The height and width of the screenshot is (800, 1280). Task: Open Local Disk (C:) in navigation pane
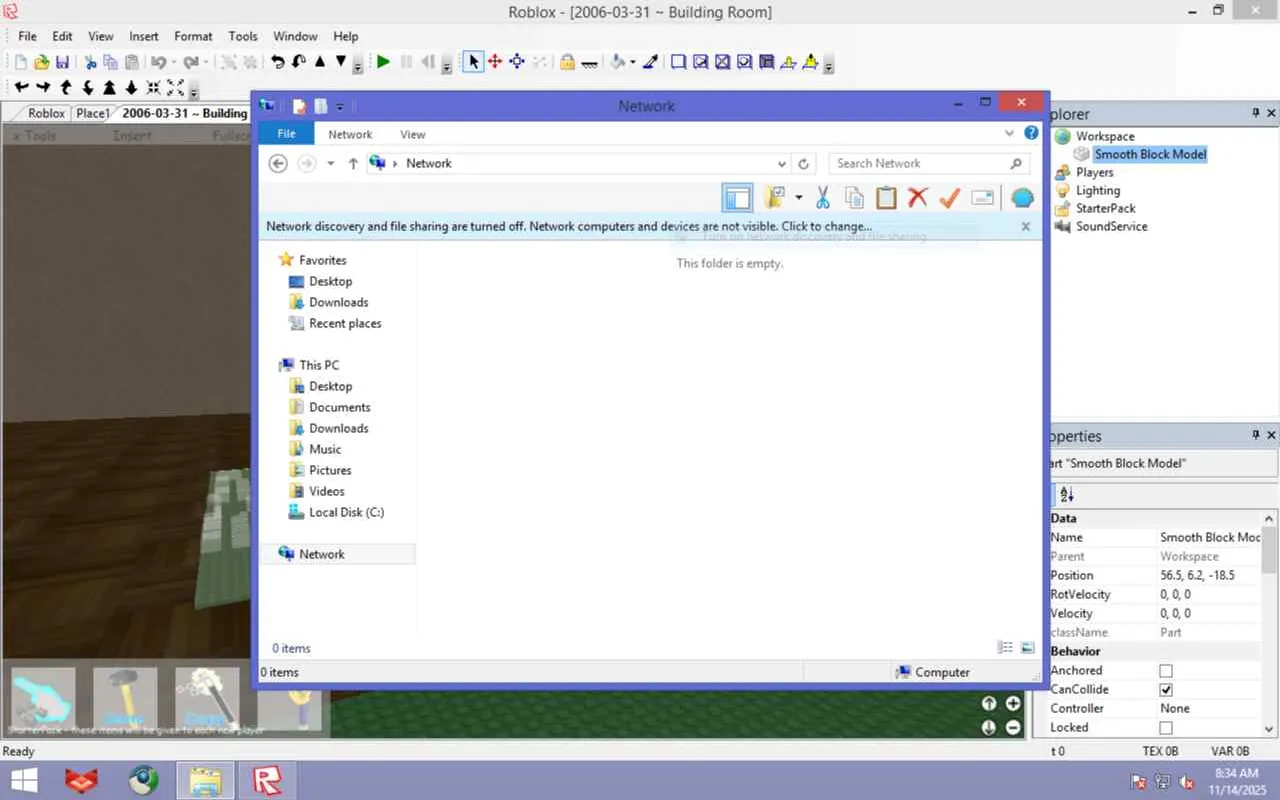(346, 512)
